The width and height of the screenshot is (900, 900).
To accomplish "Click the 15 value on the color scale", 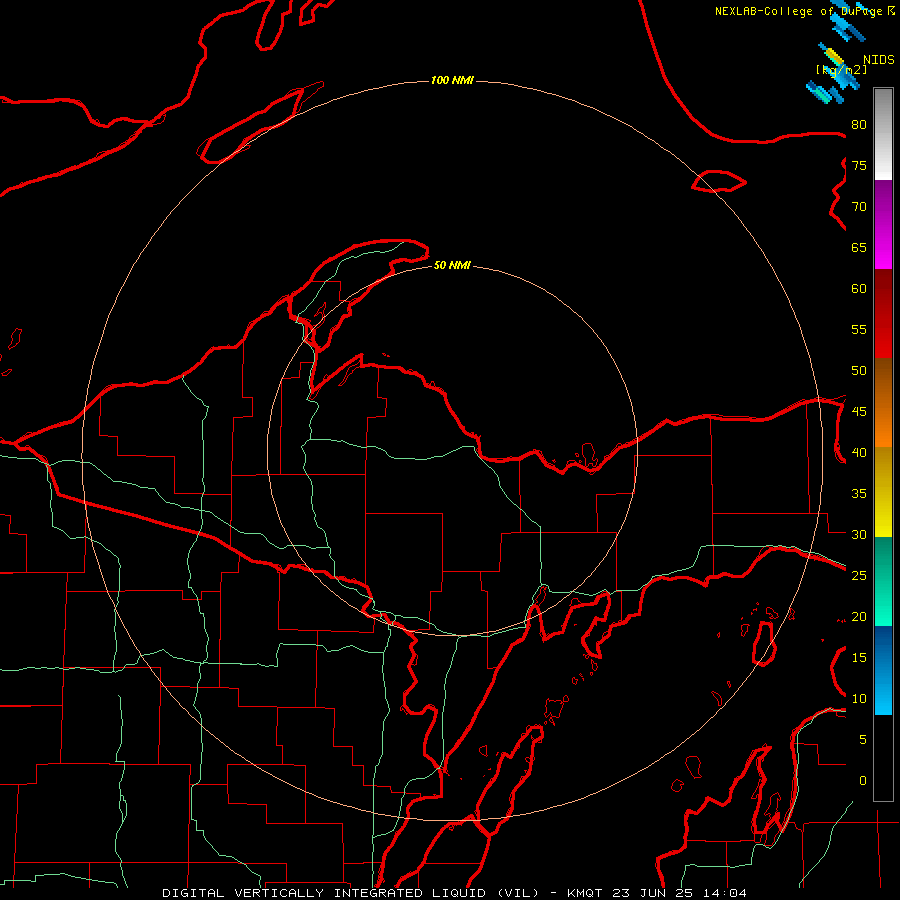I will [x=859, y=658].
